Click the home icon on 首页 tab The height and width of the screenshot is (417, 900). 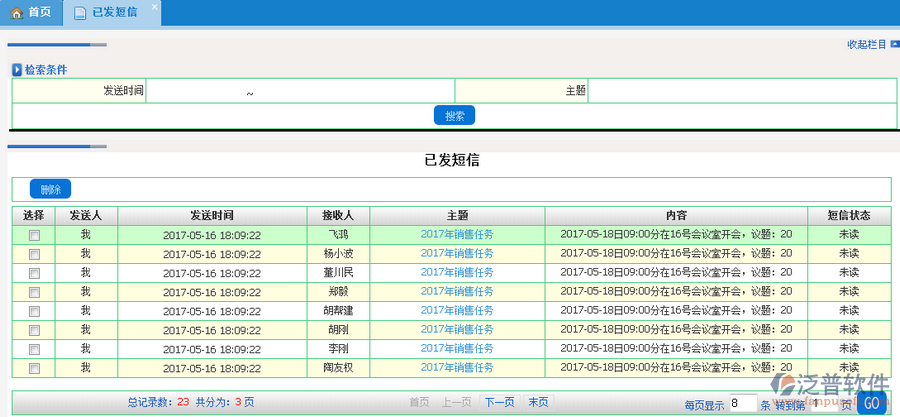click(x=17, y=13)
